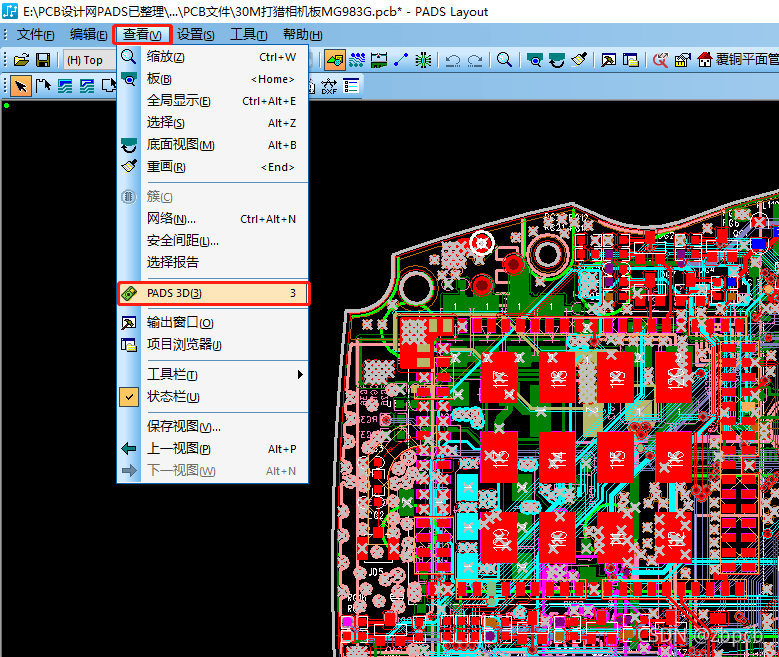Click the Board view toolbar icon

click(x=535, y=60)
